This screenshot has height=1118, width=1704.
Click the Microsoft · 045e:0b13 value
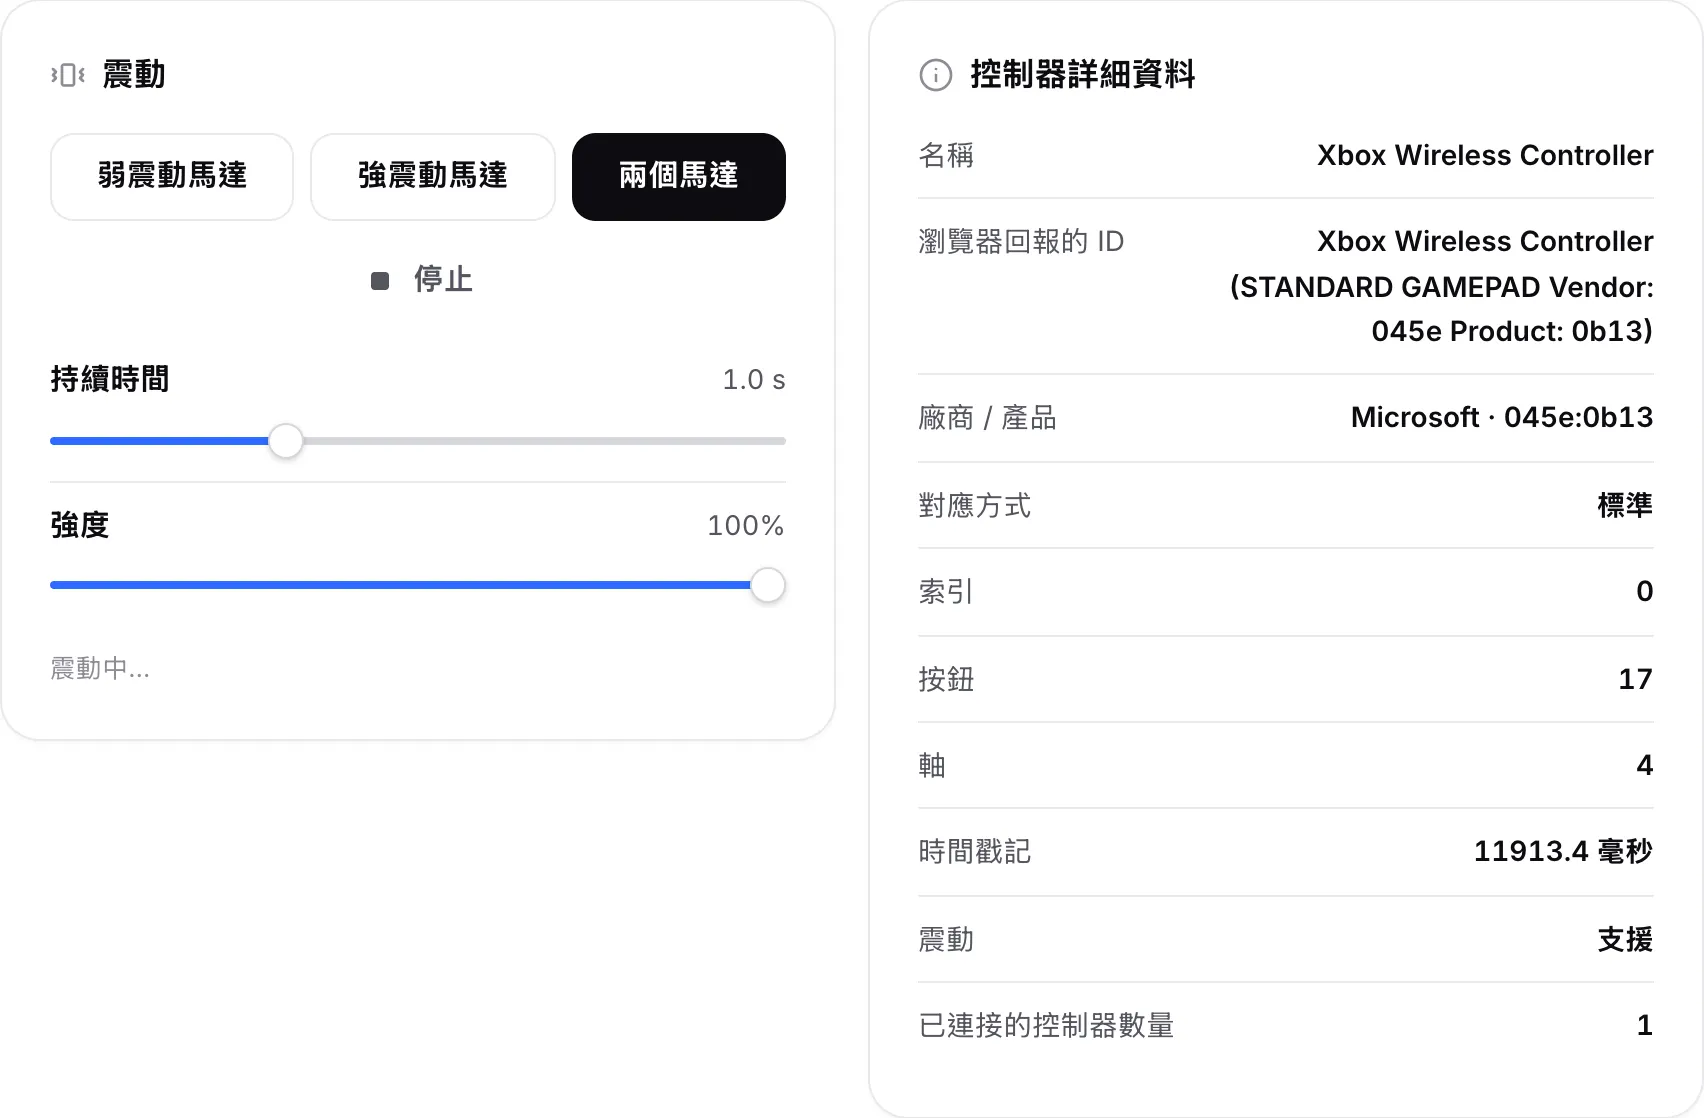tap(1502, 418)
